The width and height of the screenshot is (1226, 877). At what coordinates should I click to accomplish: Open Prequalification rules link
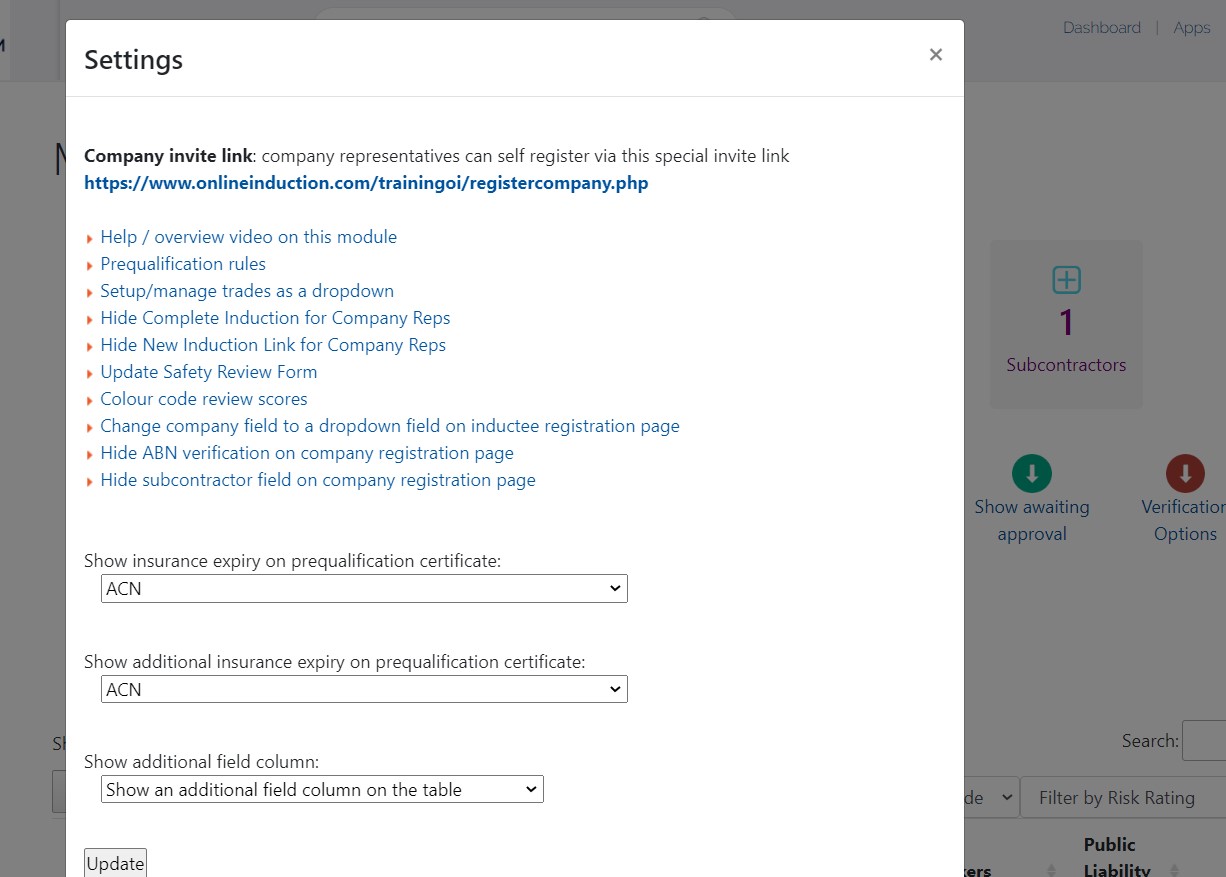[x=183, y=264]
